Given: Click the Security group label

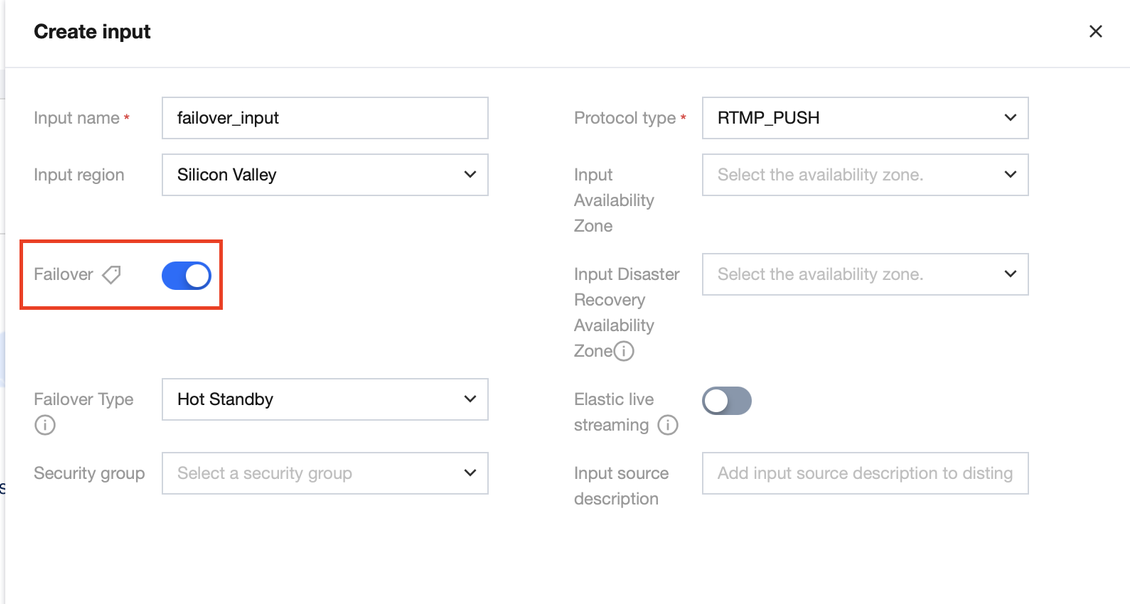Looking at the screenshot, I should (x=89, y=474).
